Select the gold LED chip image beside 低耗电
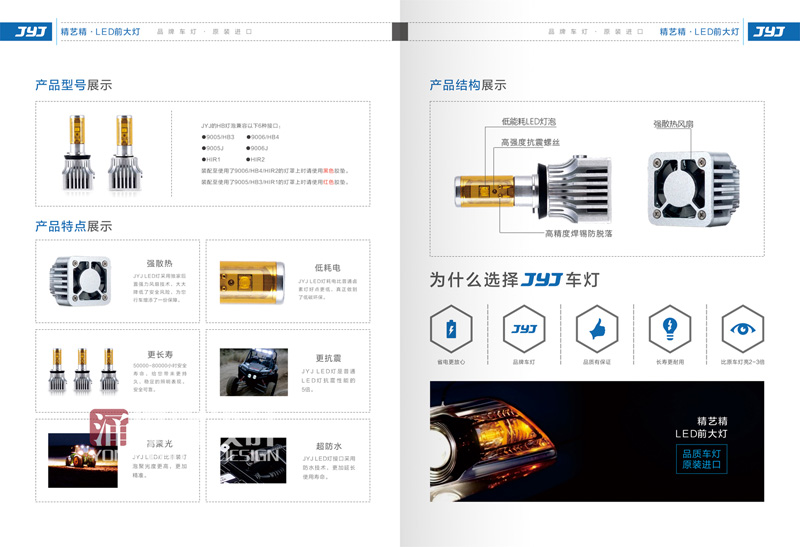Viewport: 800px width, 547px height. click(253, 281)
